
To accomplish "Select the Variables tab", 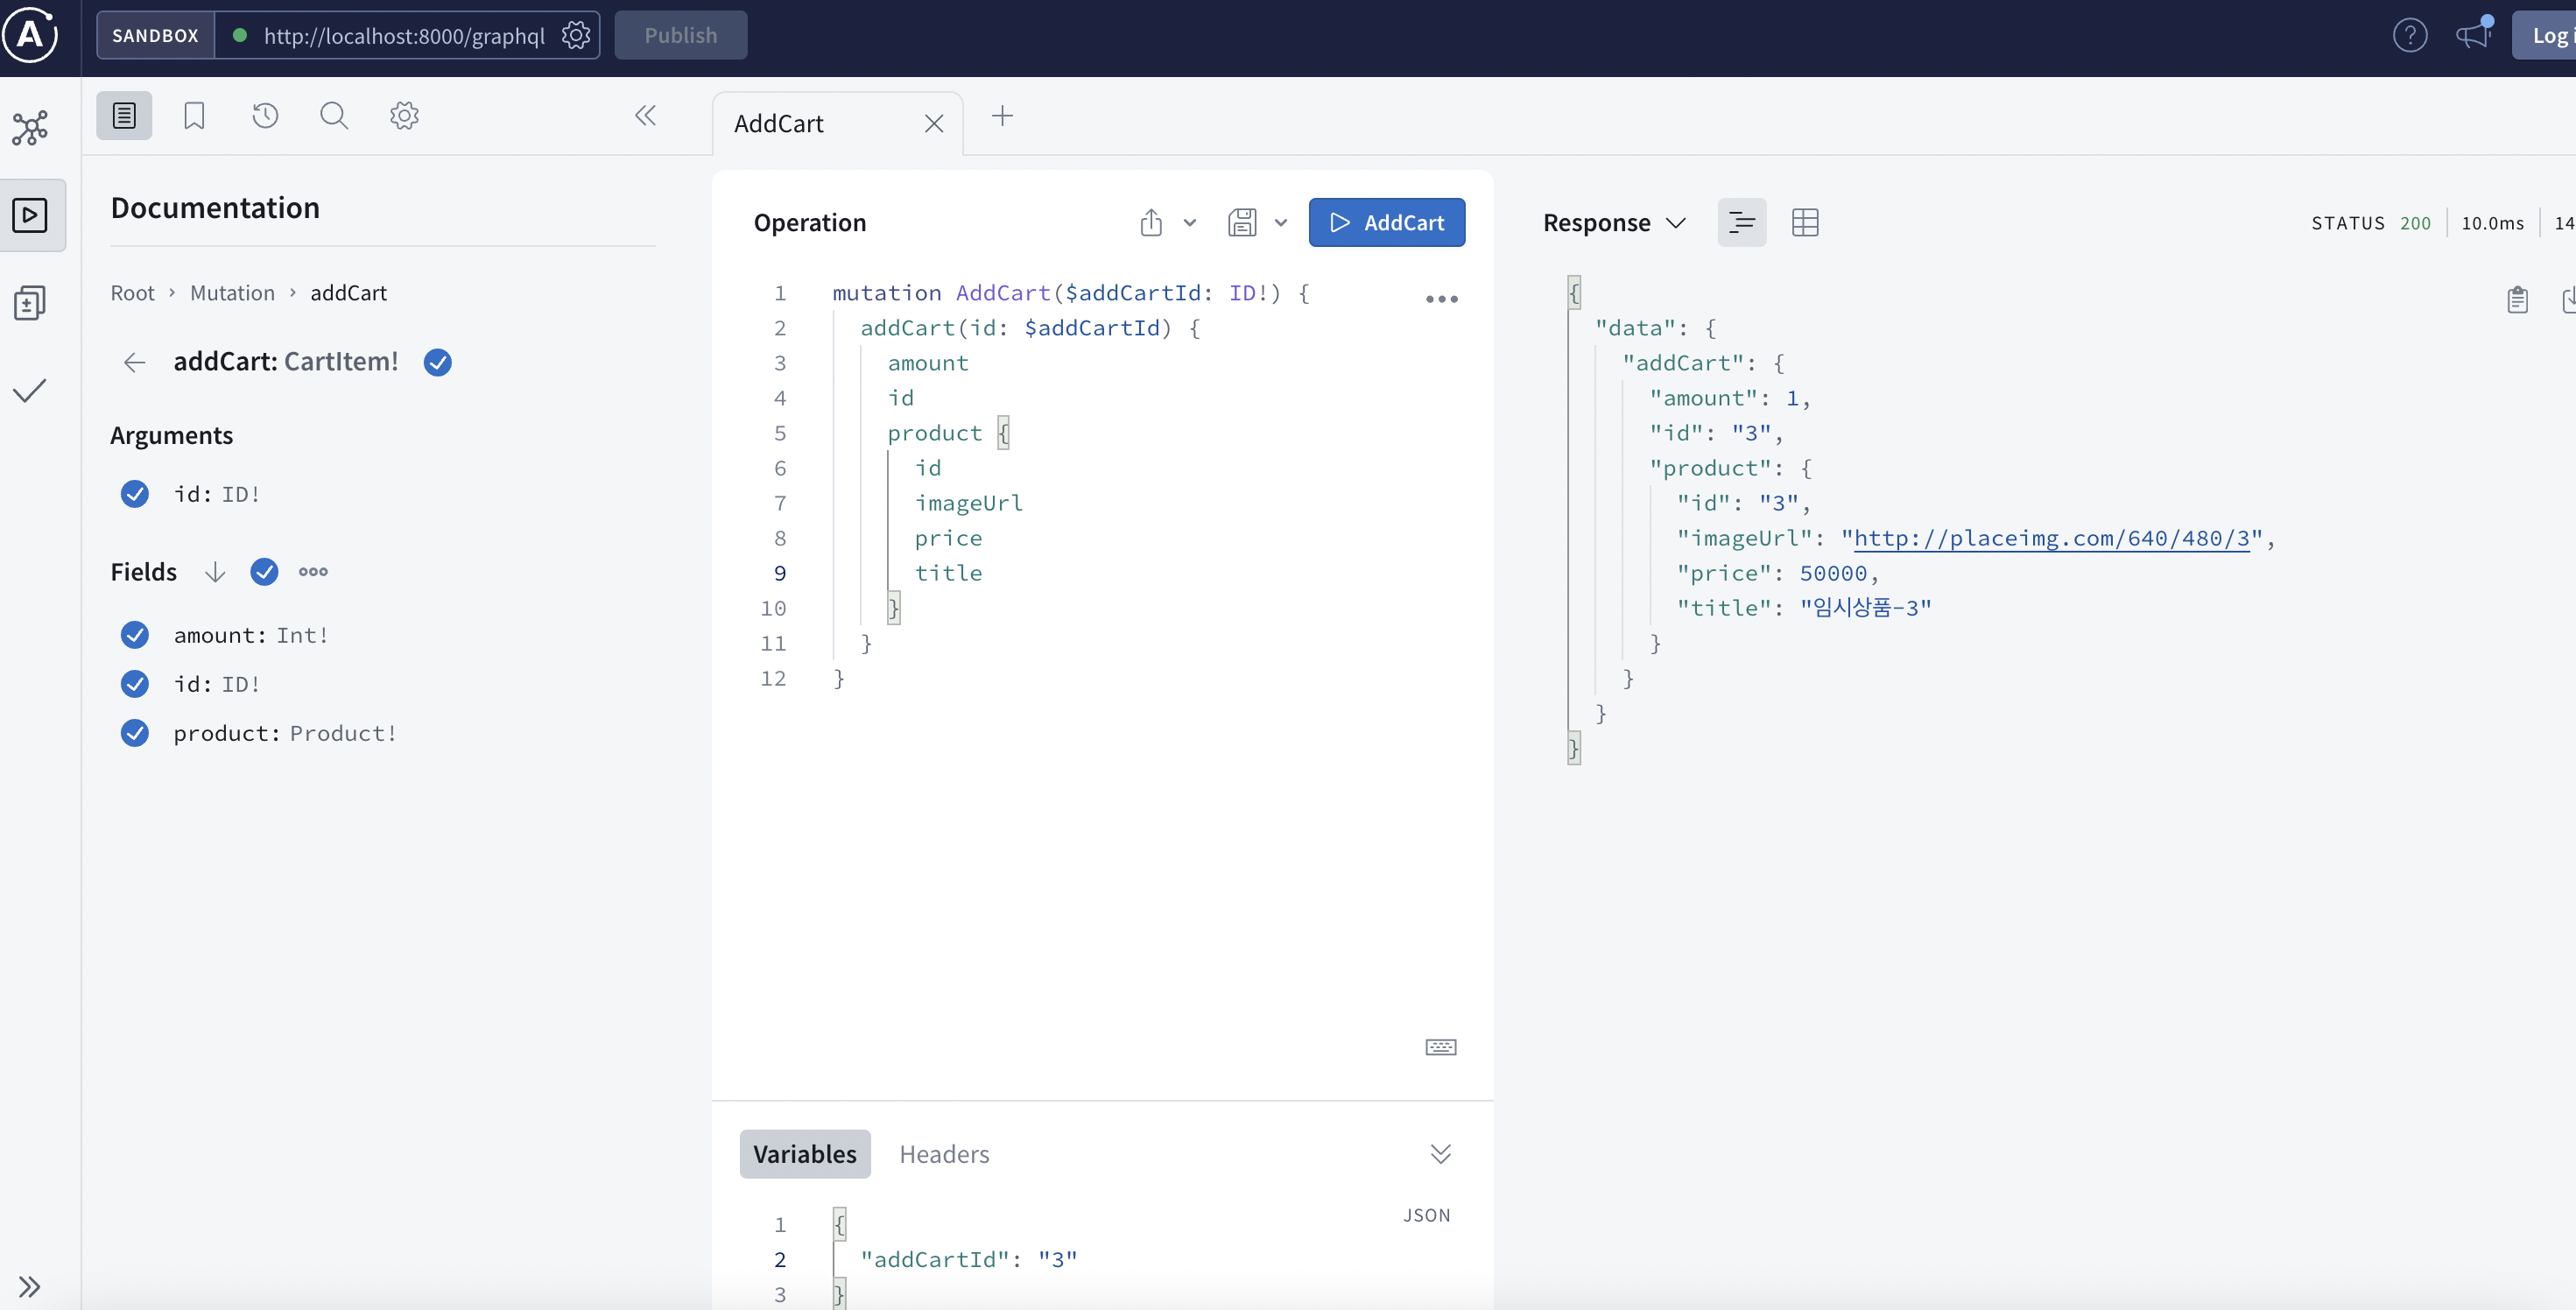I will (804, 1154).
